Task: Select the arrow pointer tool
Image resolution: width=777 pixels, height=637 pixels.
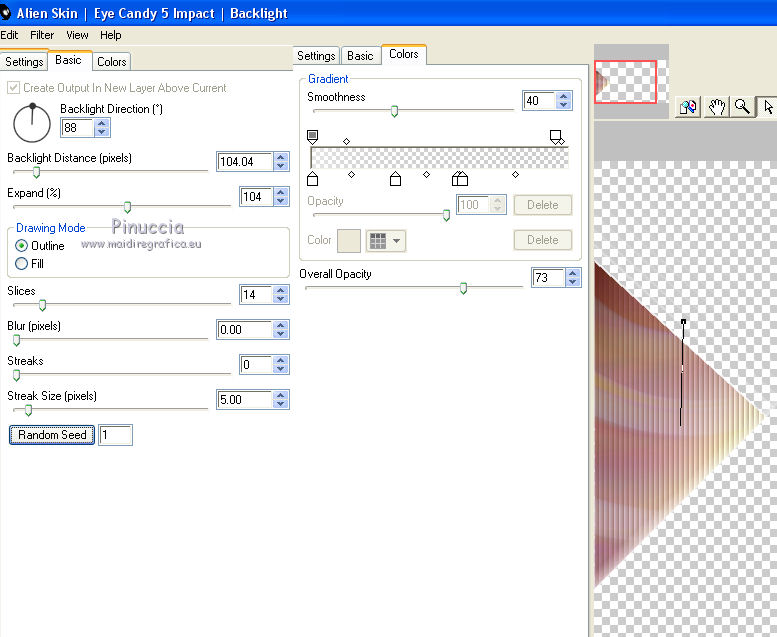Action: coord(768,107)
